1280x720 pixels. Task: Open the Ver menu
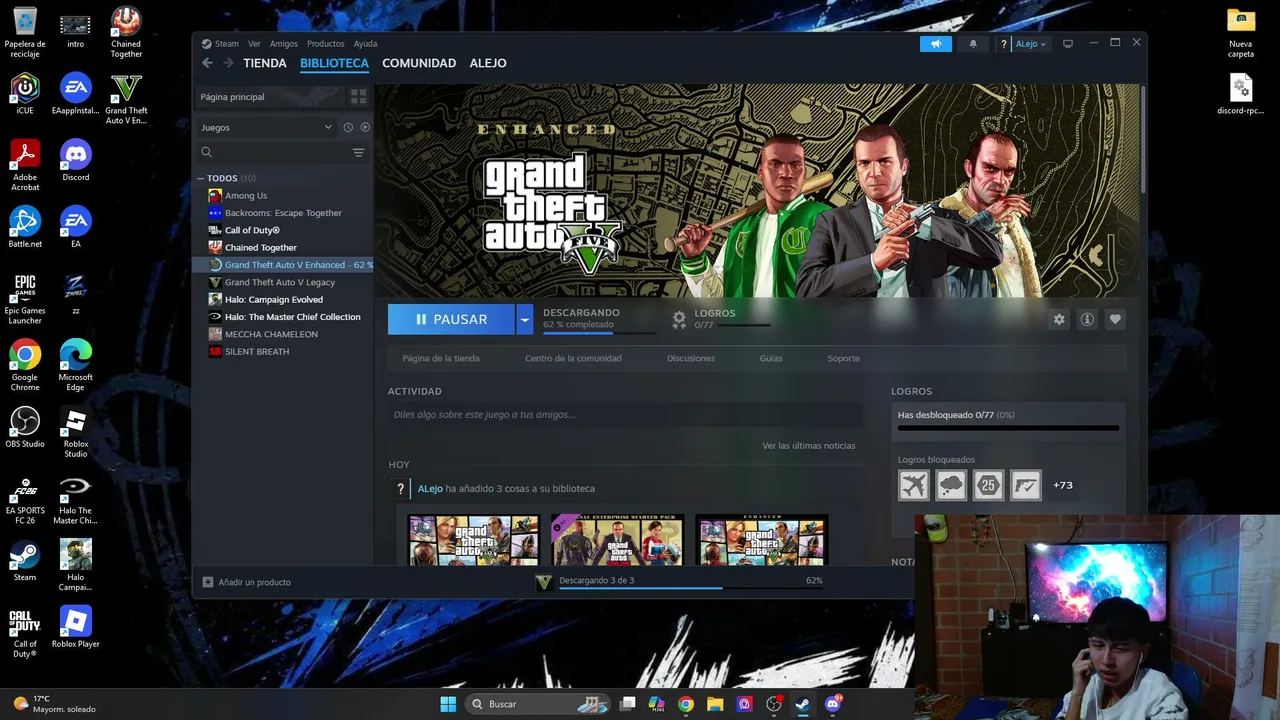pos(254,44)
